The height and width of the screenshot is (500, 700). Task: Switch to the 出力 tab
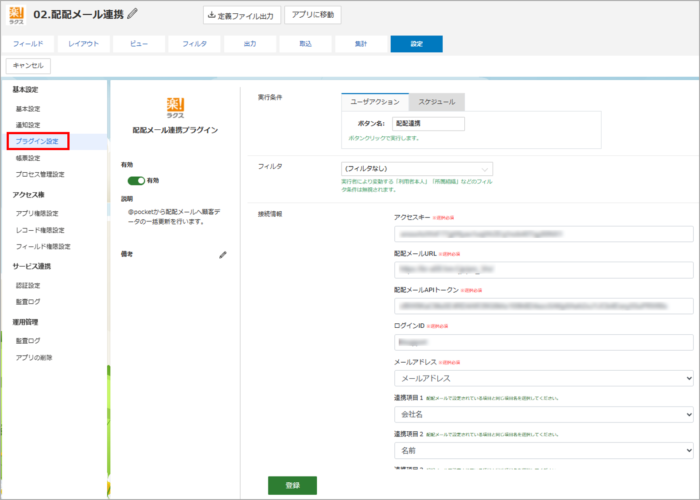tap(250, 44)
